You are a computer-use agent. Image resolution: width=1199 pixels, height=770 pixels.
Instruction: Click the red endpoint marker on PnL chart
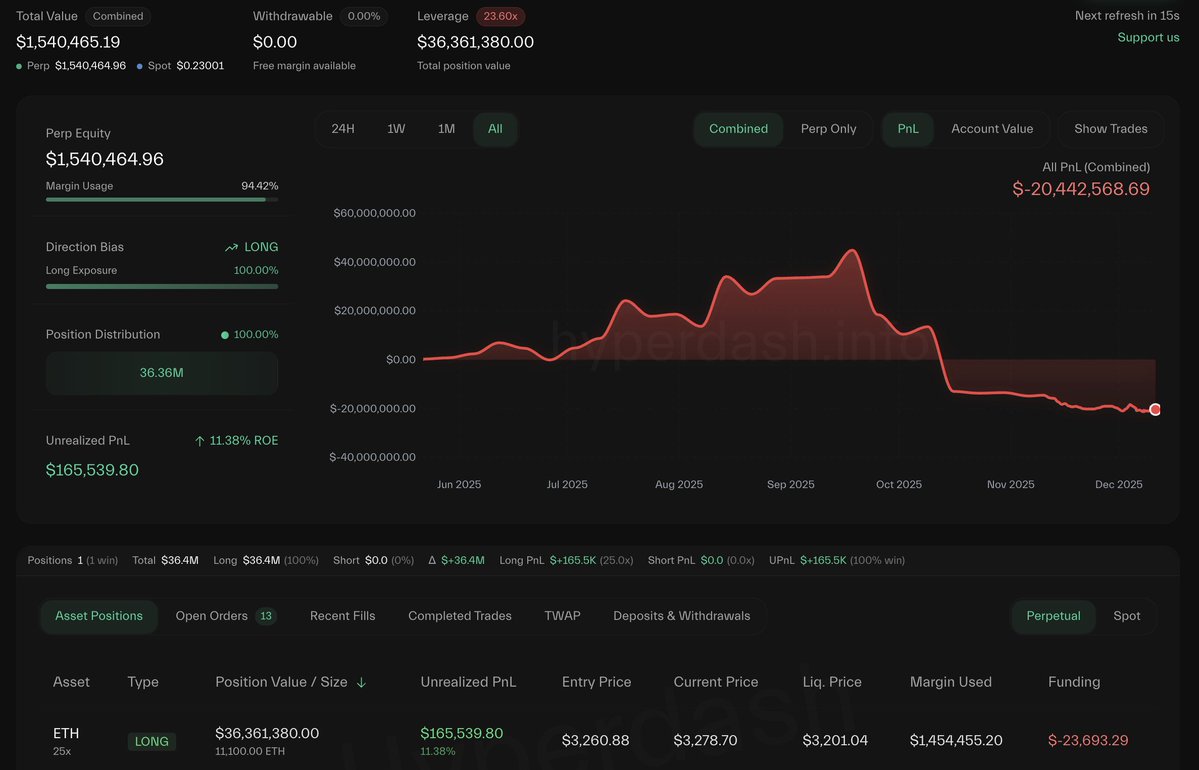click(x=1155, y=409)
